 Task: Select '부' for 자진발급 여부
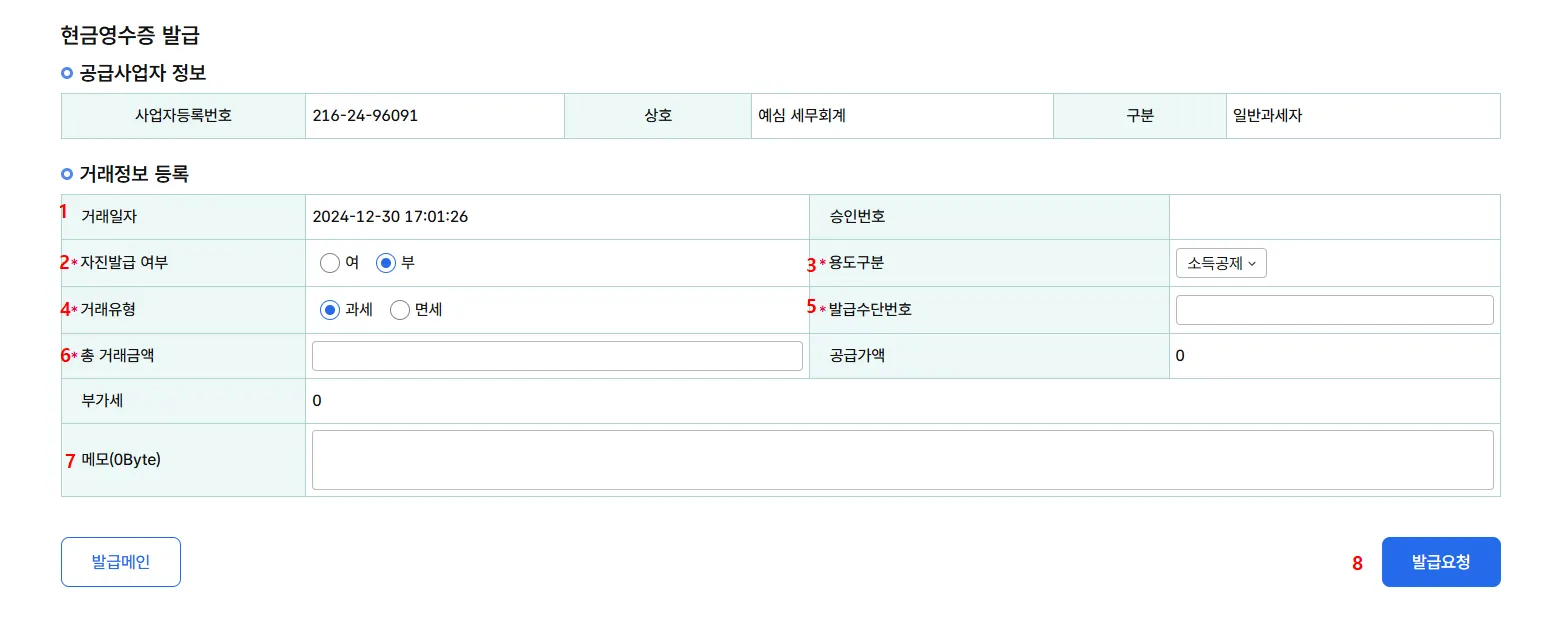(x=386, y=263)
